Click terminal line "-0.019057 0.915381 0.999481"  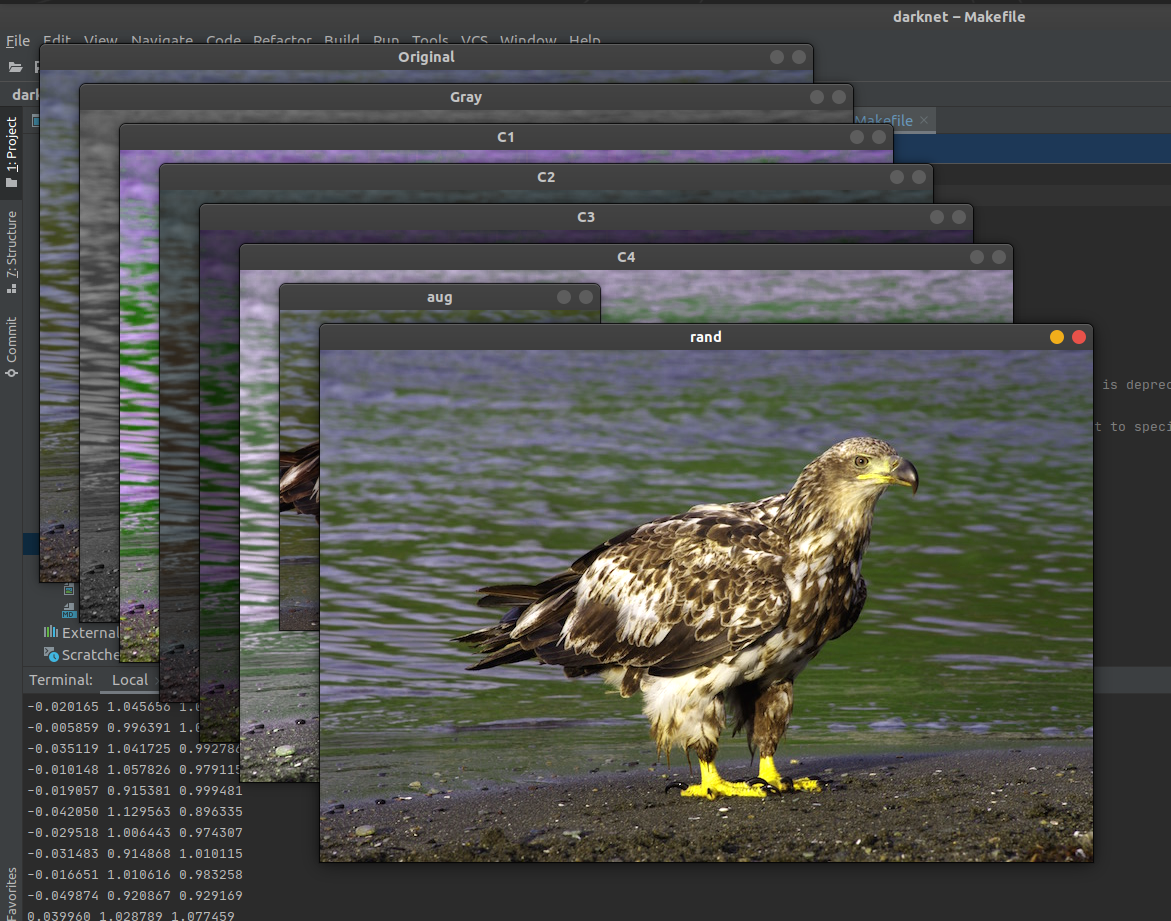pos(135,790)
